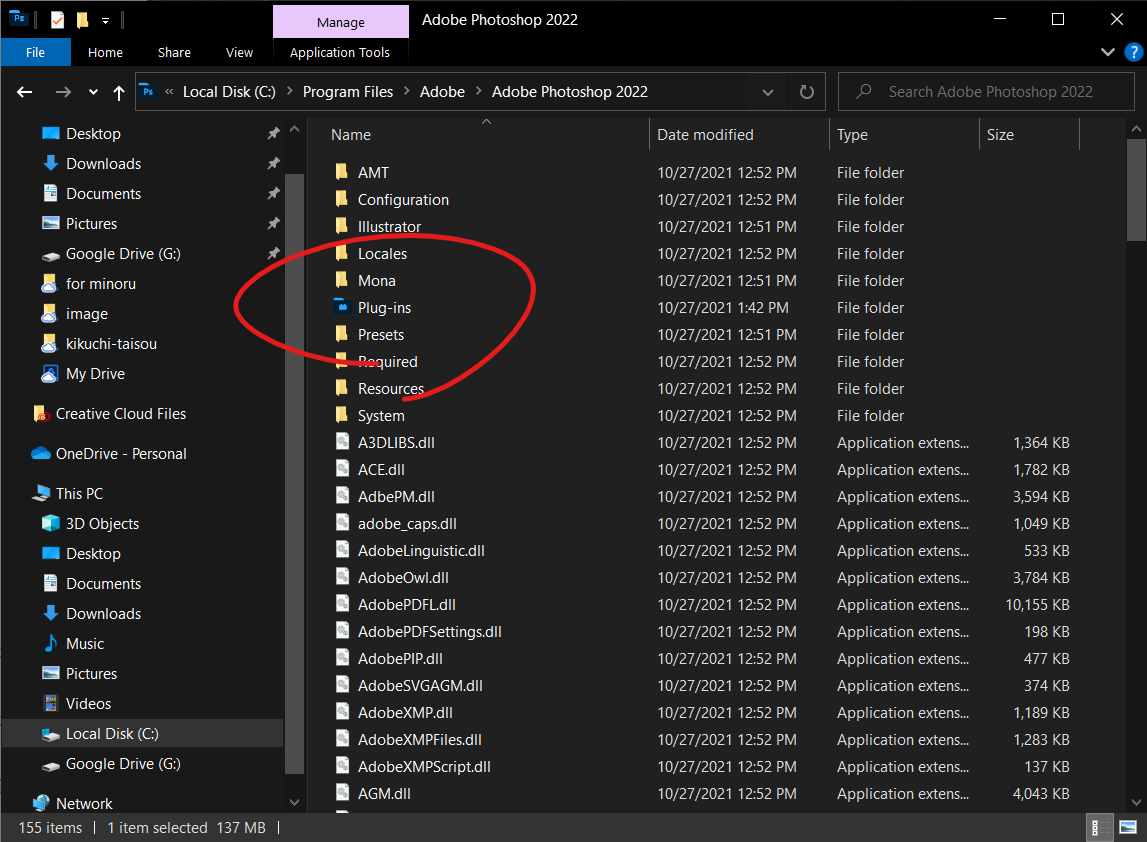Image resolution: width=1147 pixels, height=842 pixels.
Task: Select Adobe in address breadcrumb
Action: (x=442, y=92)
